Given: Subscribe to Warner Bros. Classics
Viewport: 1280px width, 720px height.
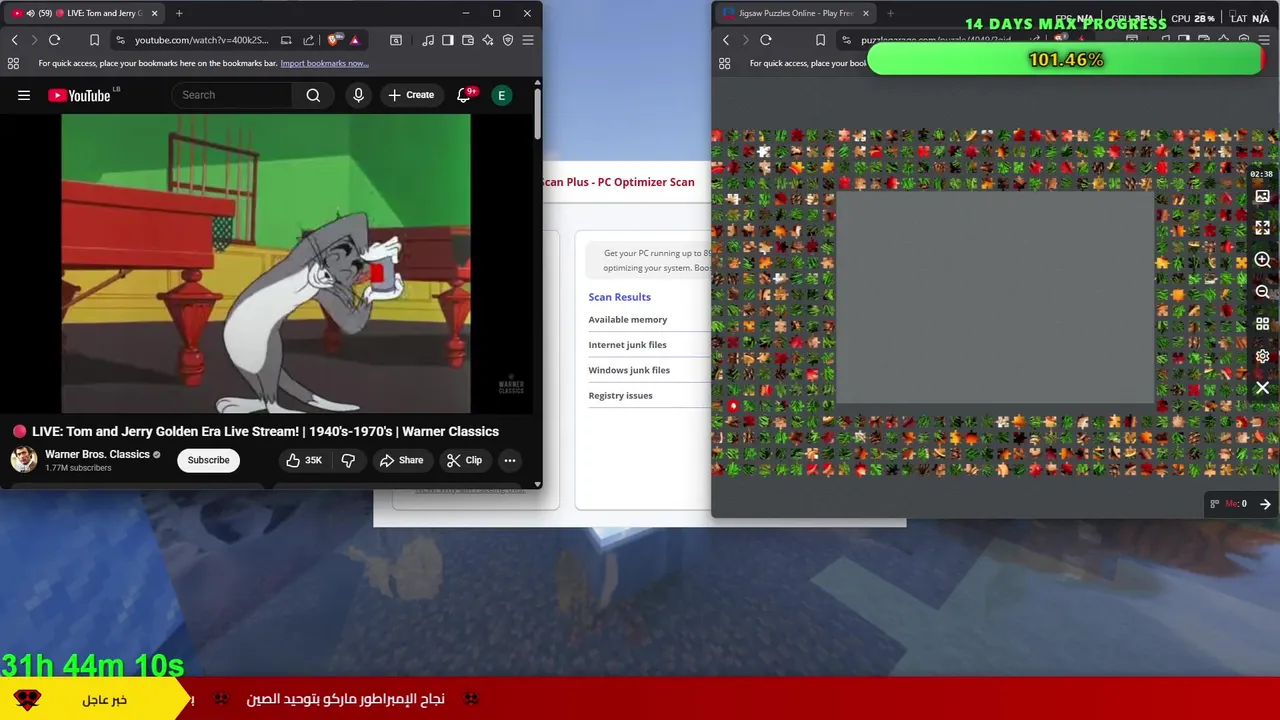Looking at the screenshot, I should pos(209,460).
